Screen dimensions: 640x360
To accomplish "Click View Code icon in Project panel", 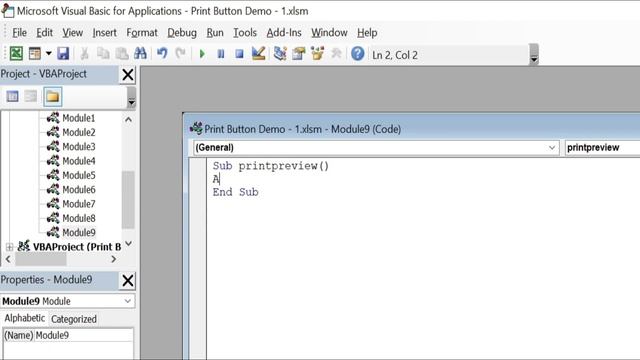I will click(13, 96).
